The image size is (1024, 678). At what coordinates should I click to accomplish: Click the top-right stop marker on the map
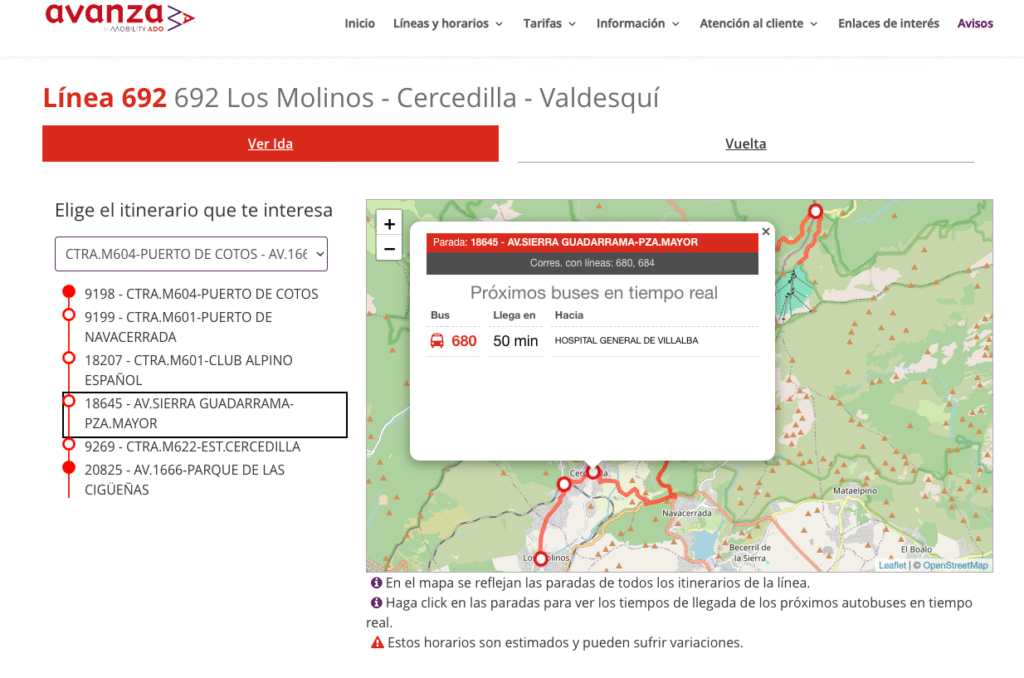coord(815,211)
